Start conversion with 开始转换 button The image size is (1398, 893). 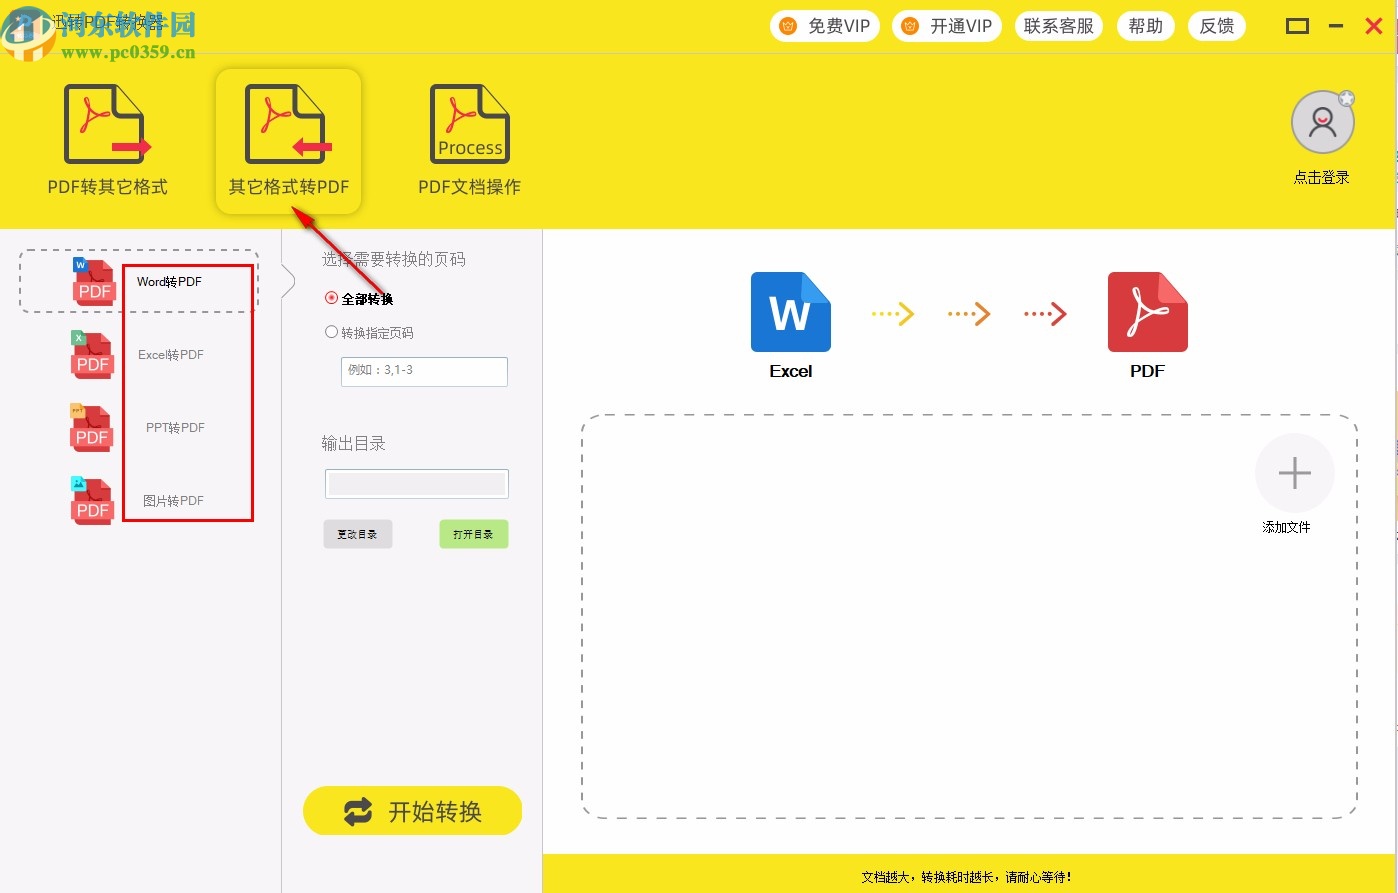click(x=412, y=811)
